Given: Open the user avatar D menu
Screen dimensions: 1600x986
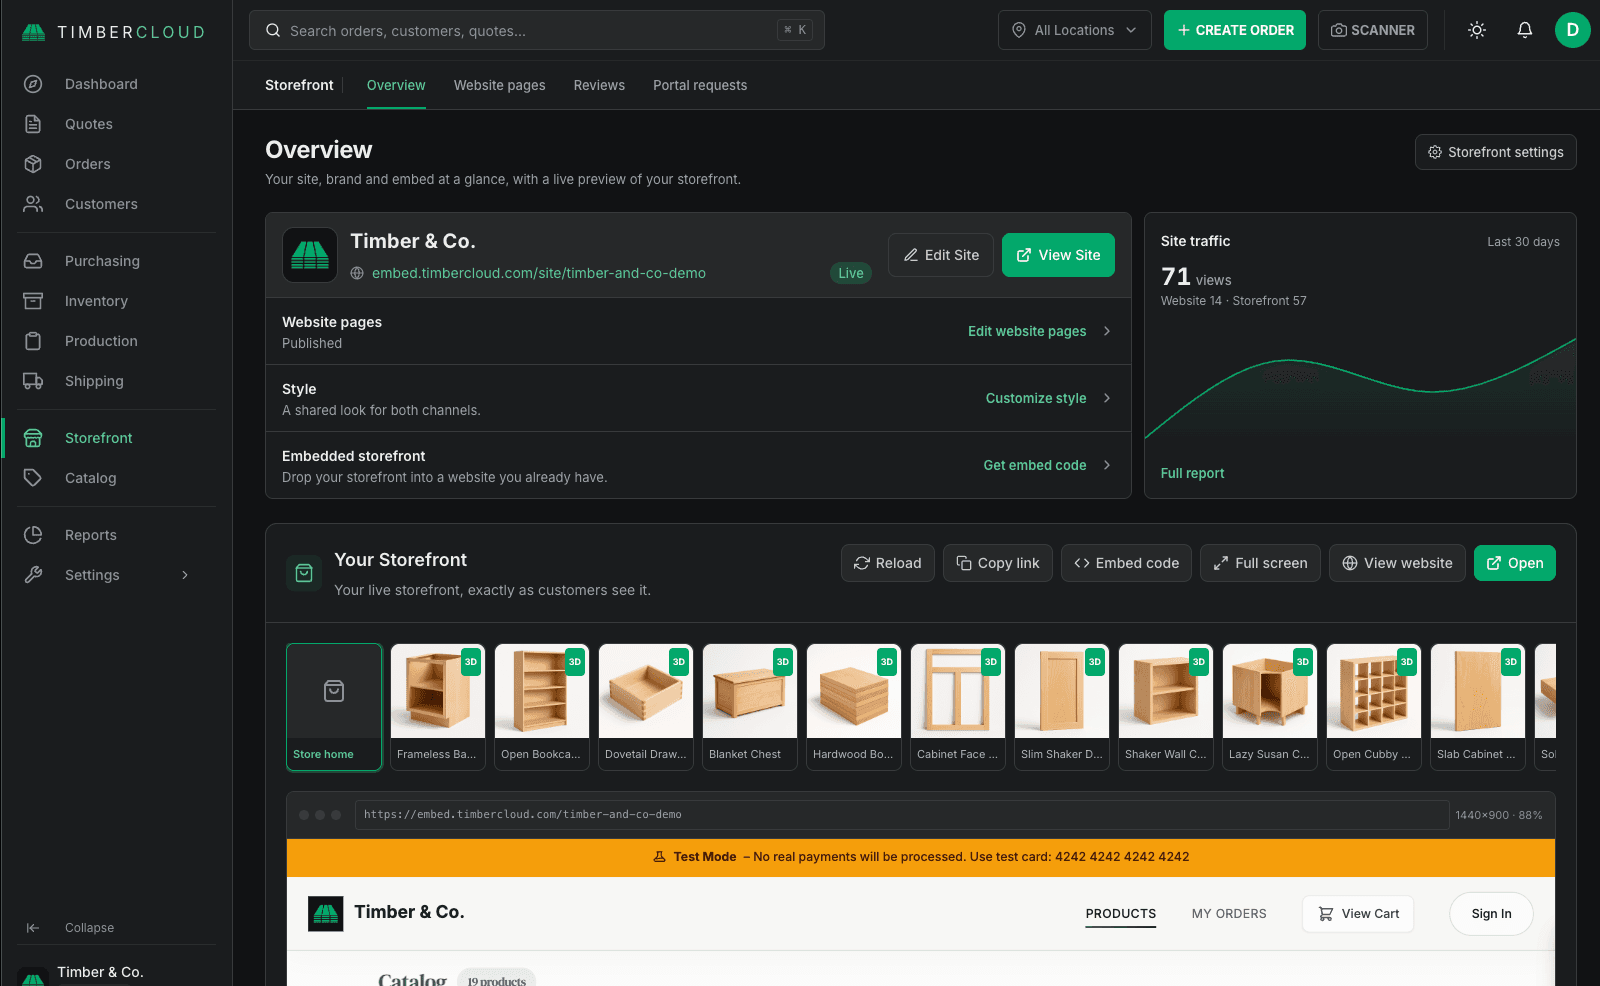Looking at the screenshot, I should [x=1572, y=30].
